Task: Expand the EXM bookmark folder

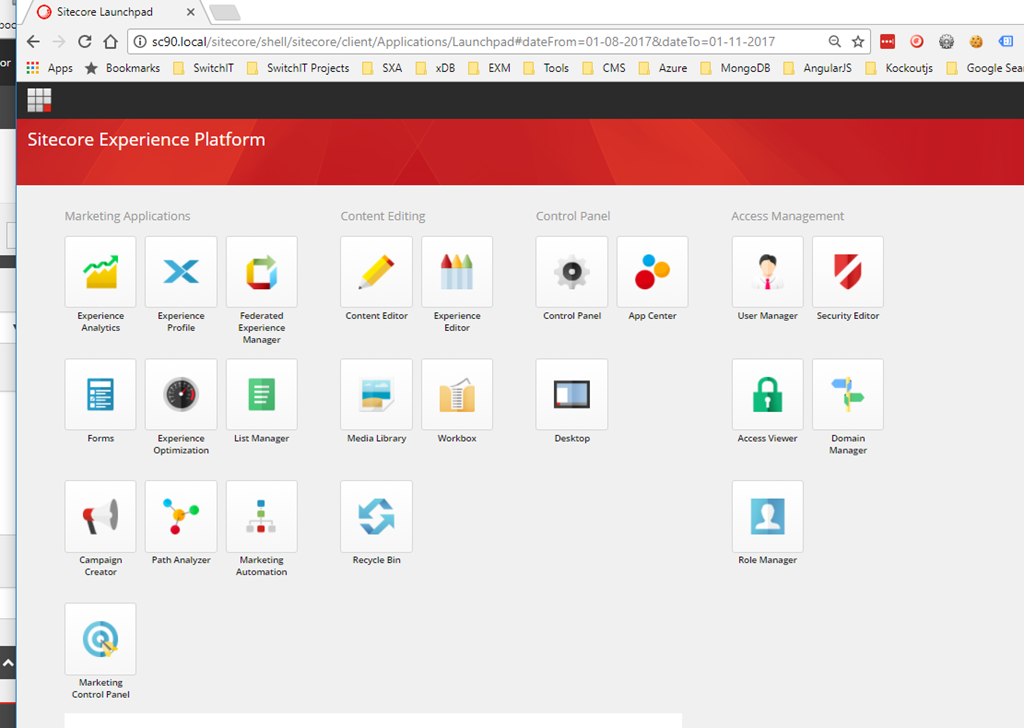Action: point(489,68)
